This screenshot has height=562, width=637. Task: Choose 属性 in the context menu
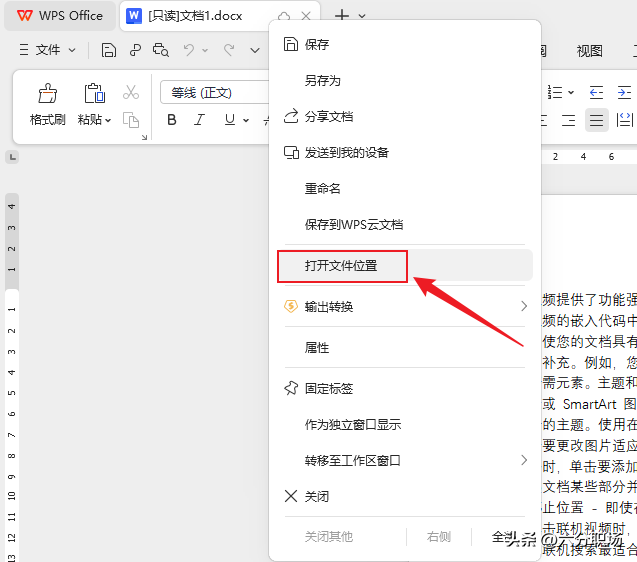405,347
